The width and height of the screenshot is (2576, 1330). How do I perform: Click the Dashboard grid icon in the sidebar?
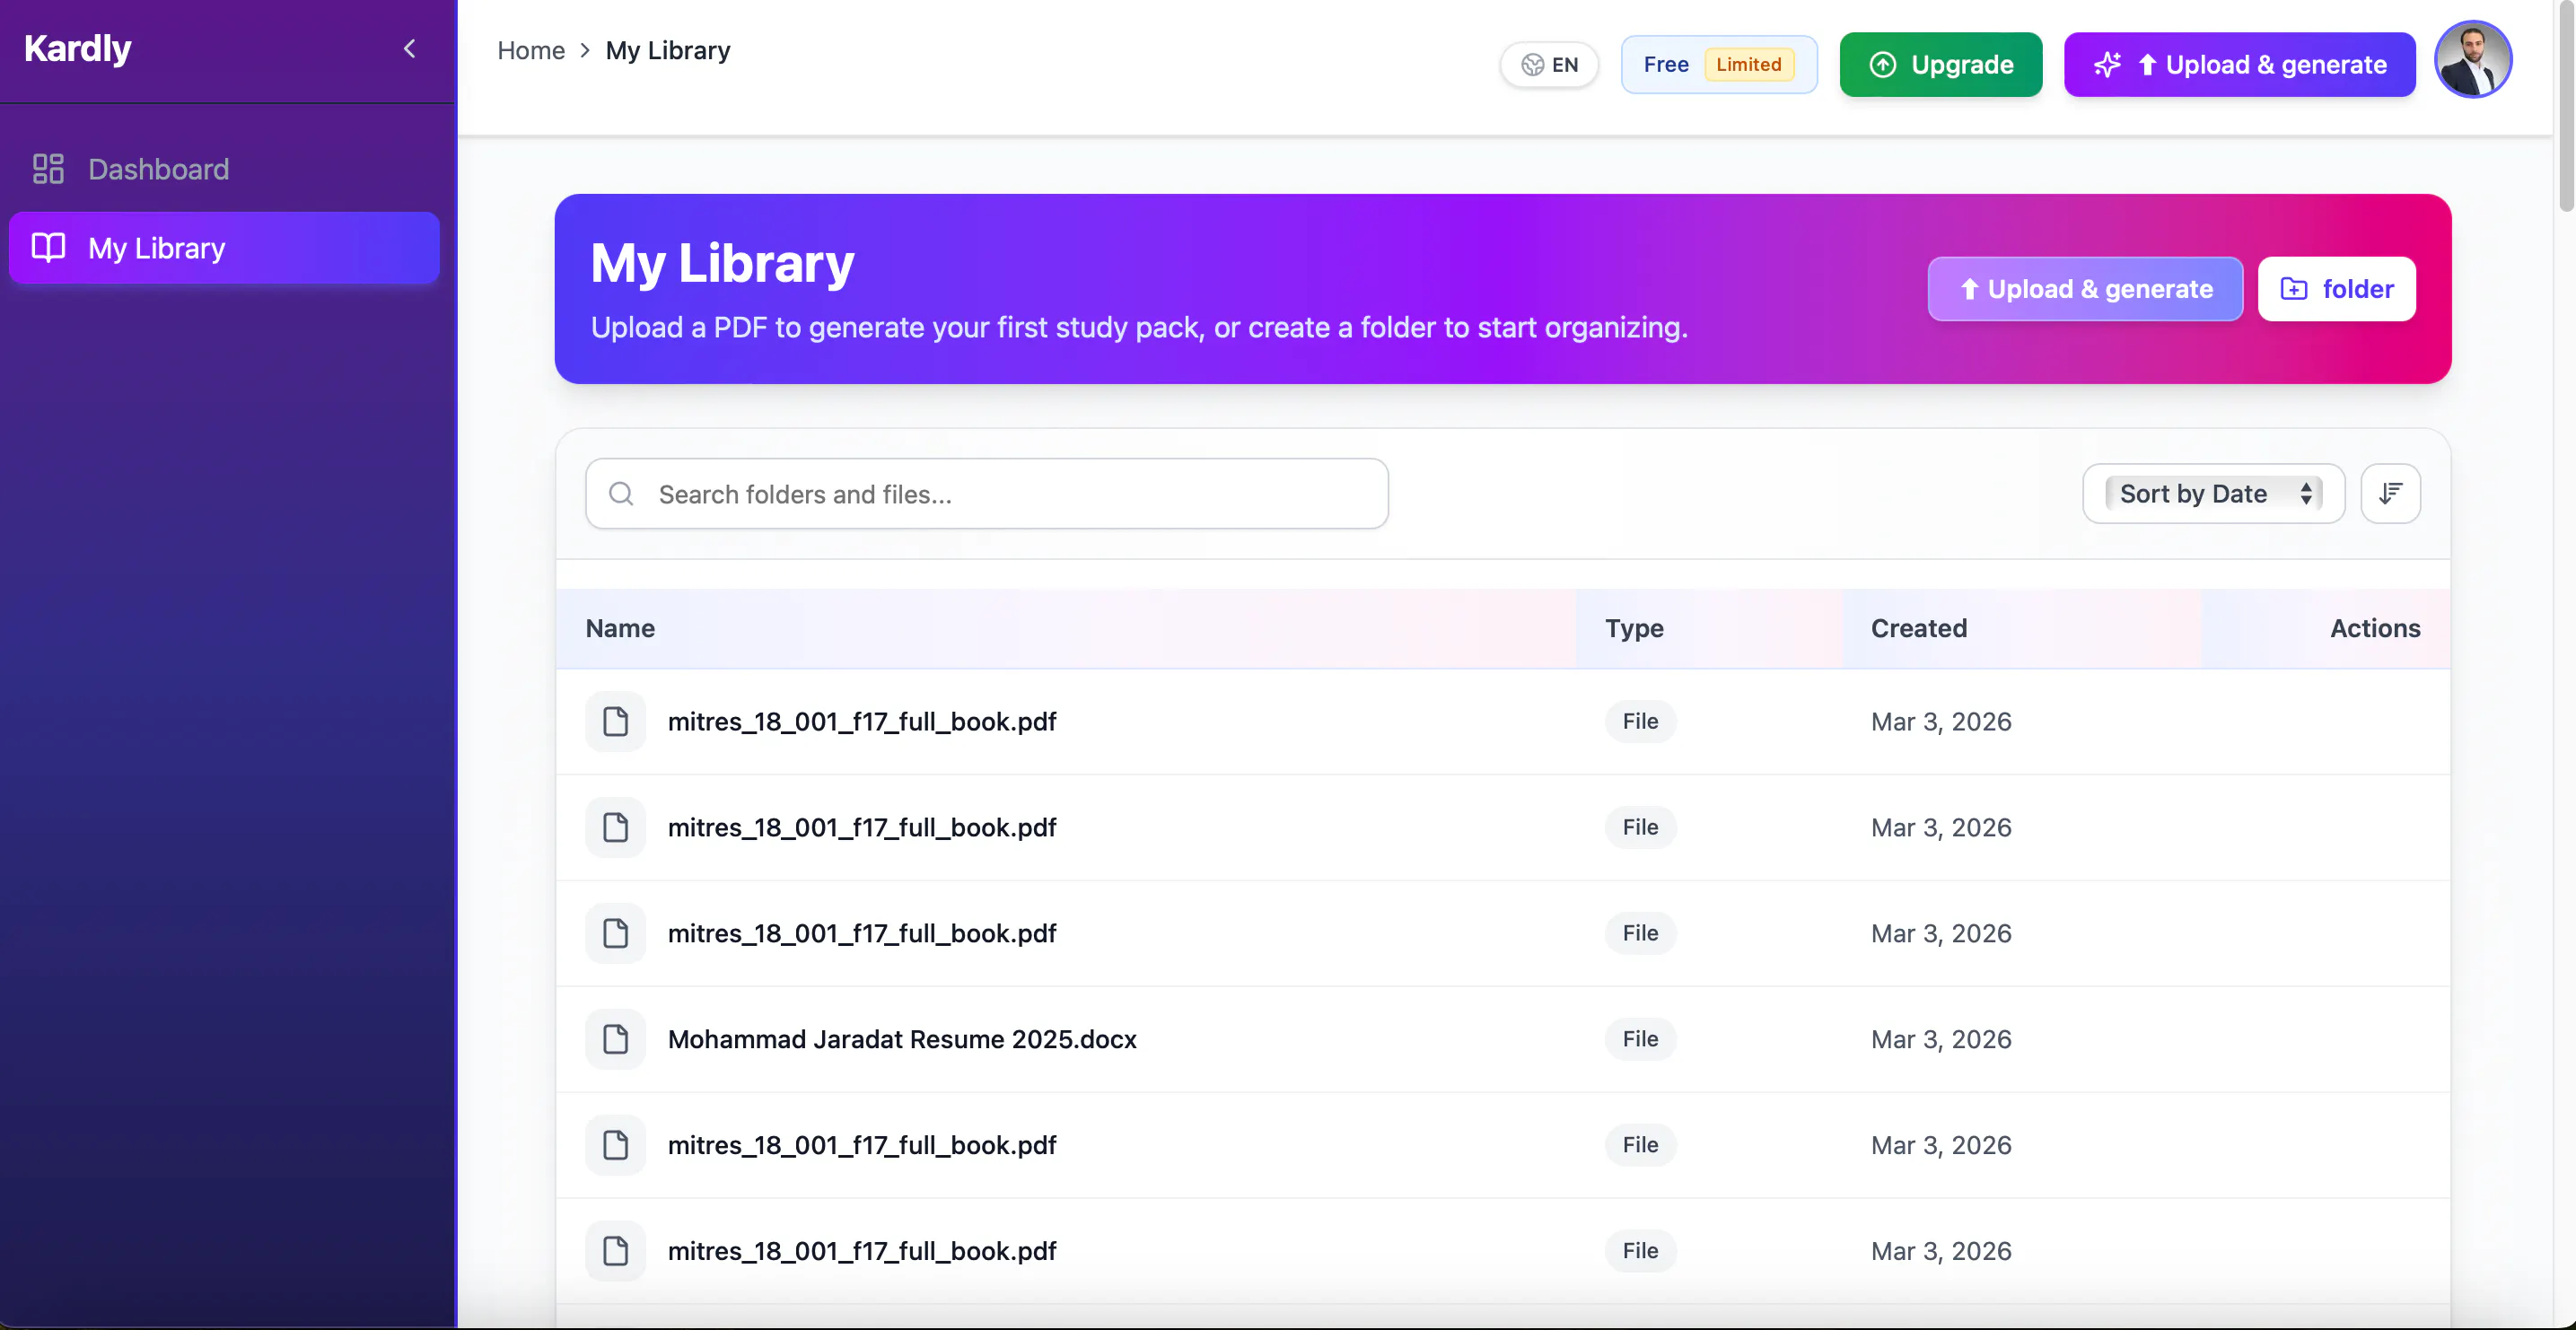coord(48,169)
